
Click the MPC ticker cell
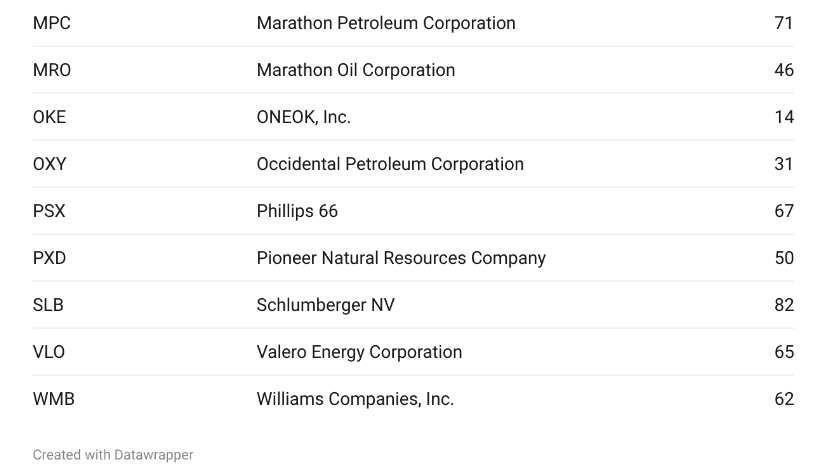pyautogui.click(x=51, y=23)
